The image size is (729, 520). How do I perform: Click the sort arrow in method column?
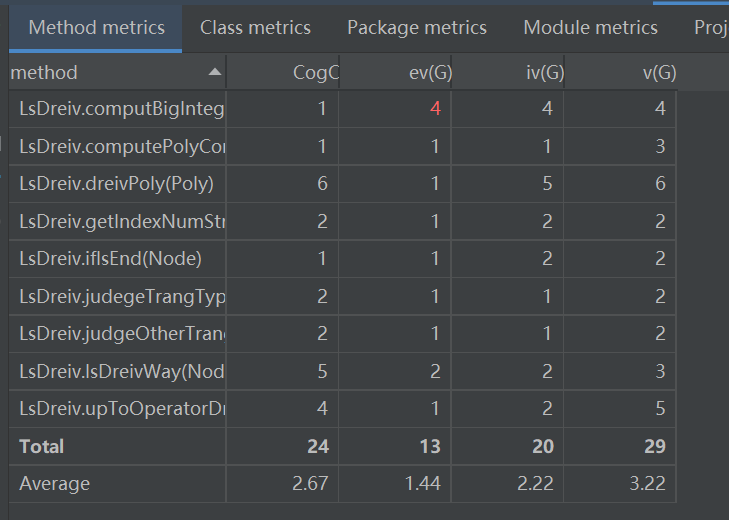point(214,73)
